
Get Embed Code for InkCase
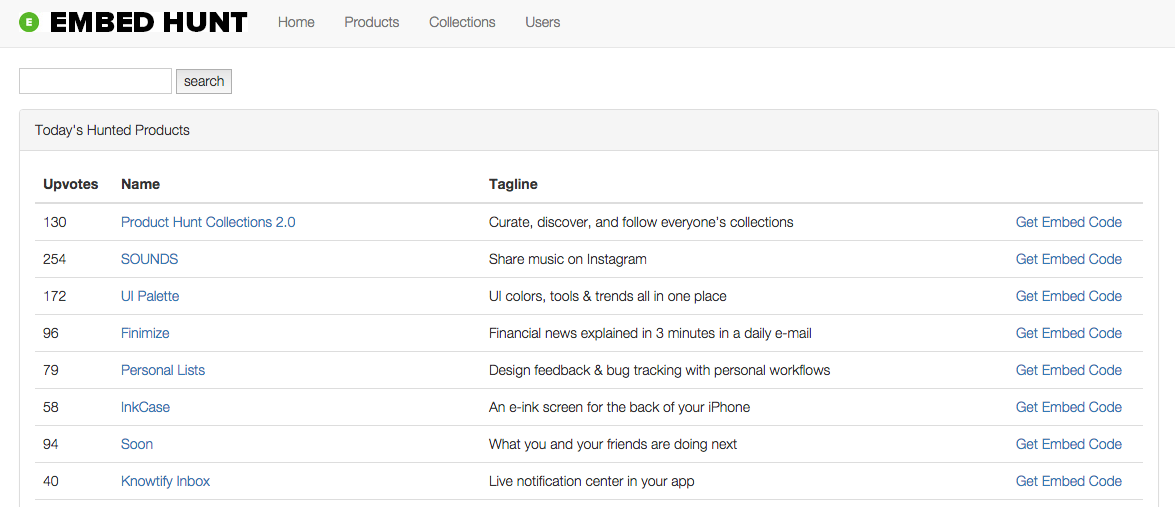[x=1068, y=407]
